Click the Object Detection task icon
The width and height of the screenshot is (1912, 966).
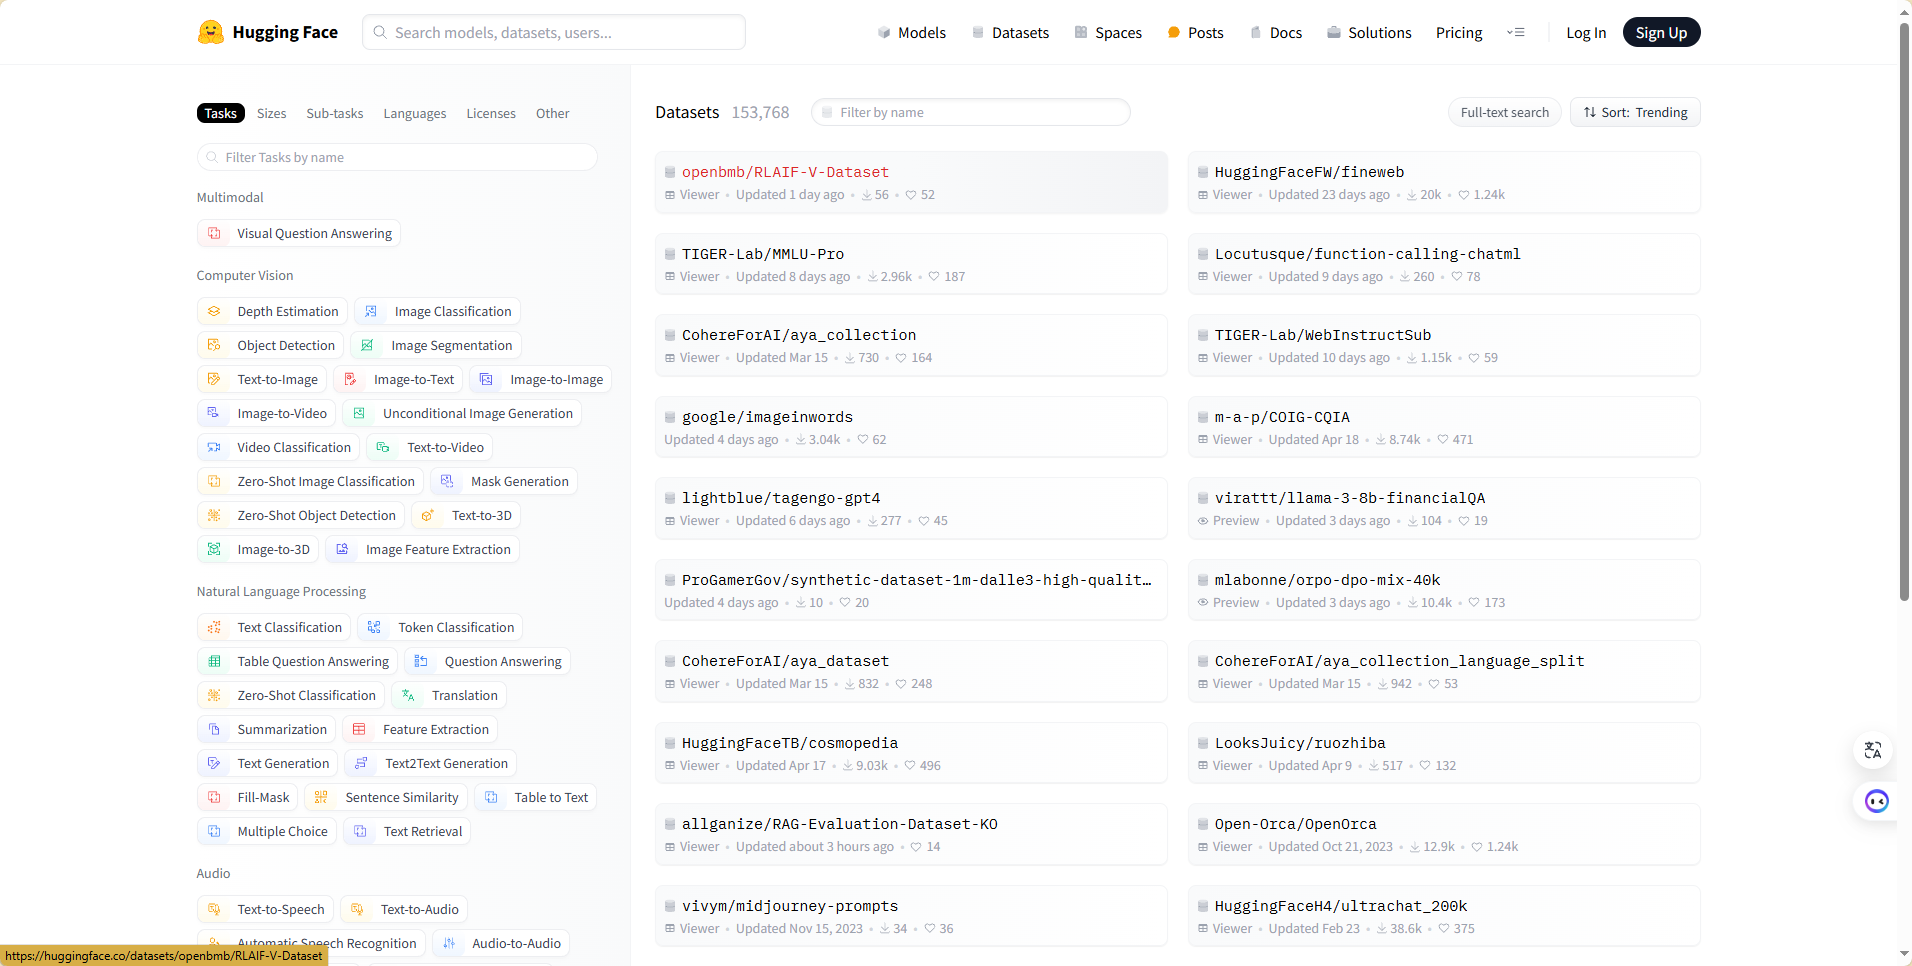(x=214, y=346)
